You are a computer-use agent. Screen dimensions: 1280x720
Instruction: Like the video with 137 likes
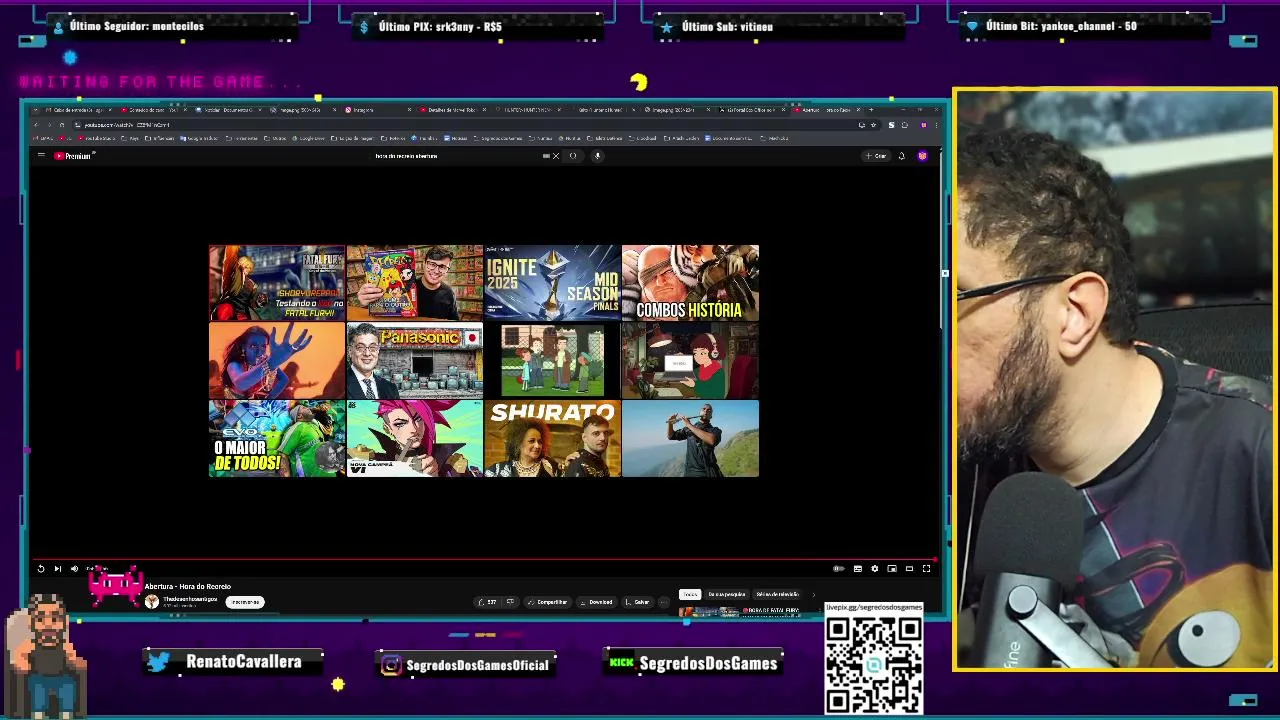click(488, 602)
